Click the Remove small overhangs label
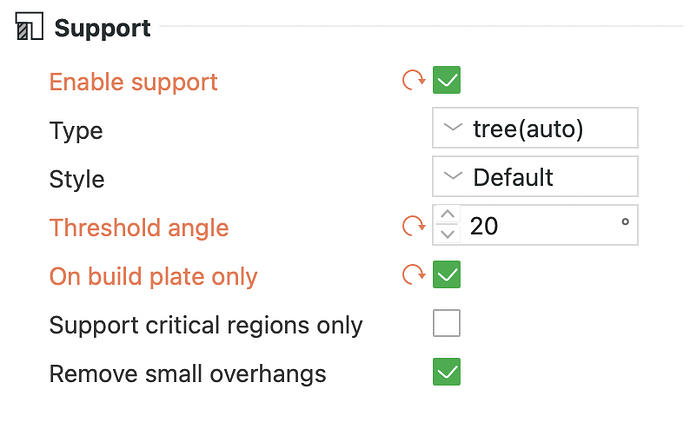 [187, 374]
